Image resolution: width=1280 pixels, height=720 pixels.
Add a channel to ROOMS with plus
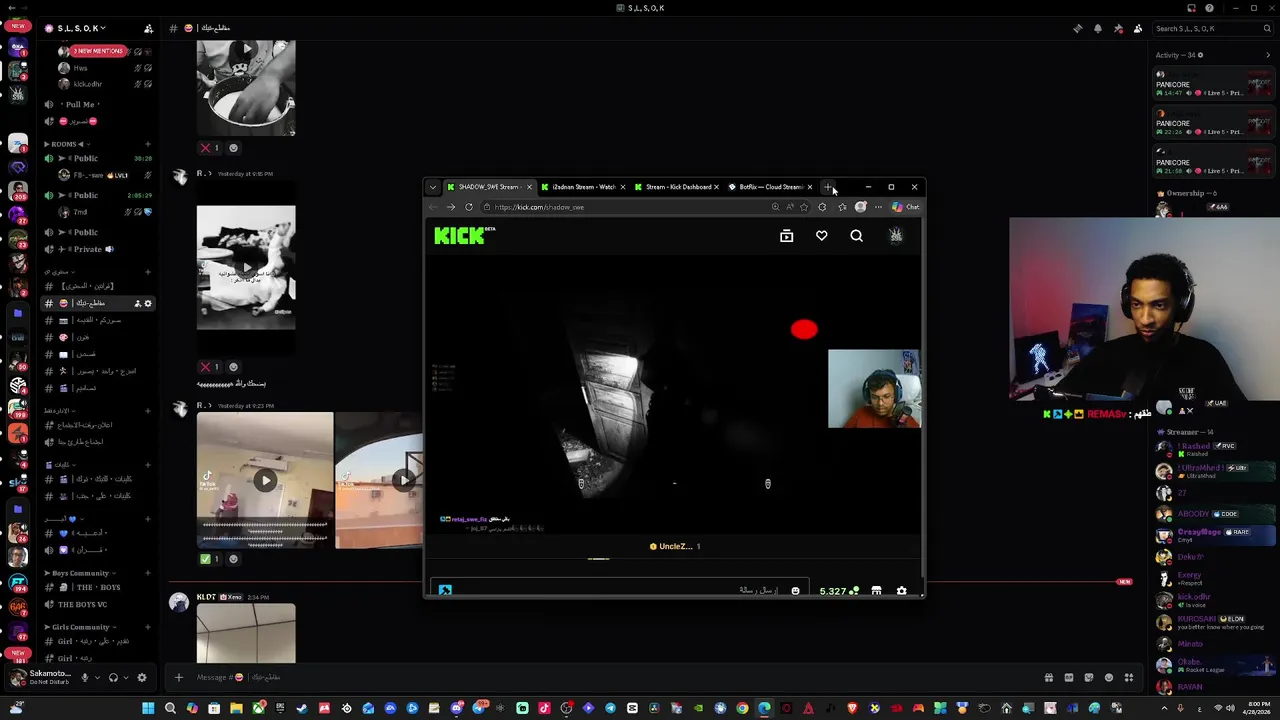pos(148,144)
